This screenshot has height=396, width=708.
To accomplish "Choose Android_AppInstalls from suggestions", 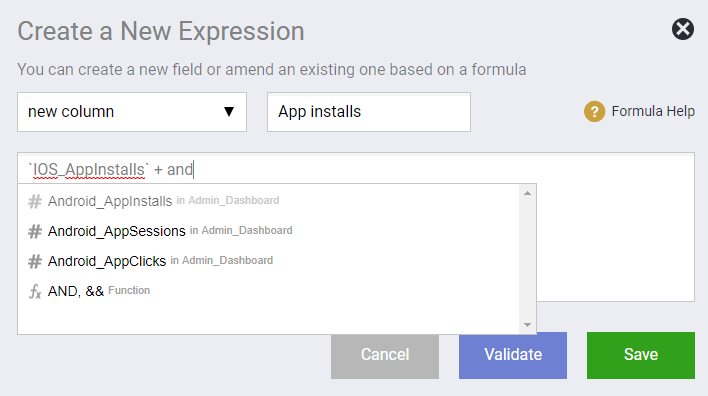I will [x=268, y=201].
